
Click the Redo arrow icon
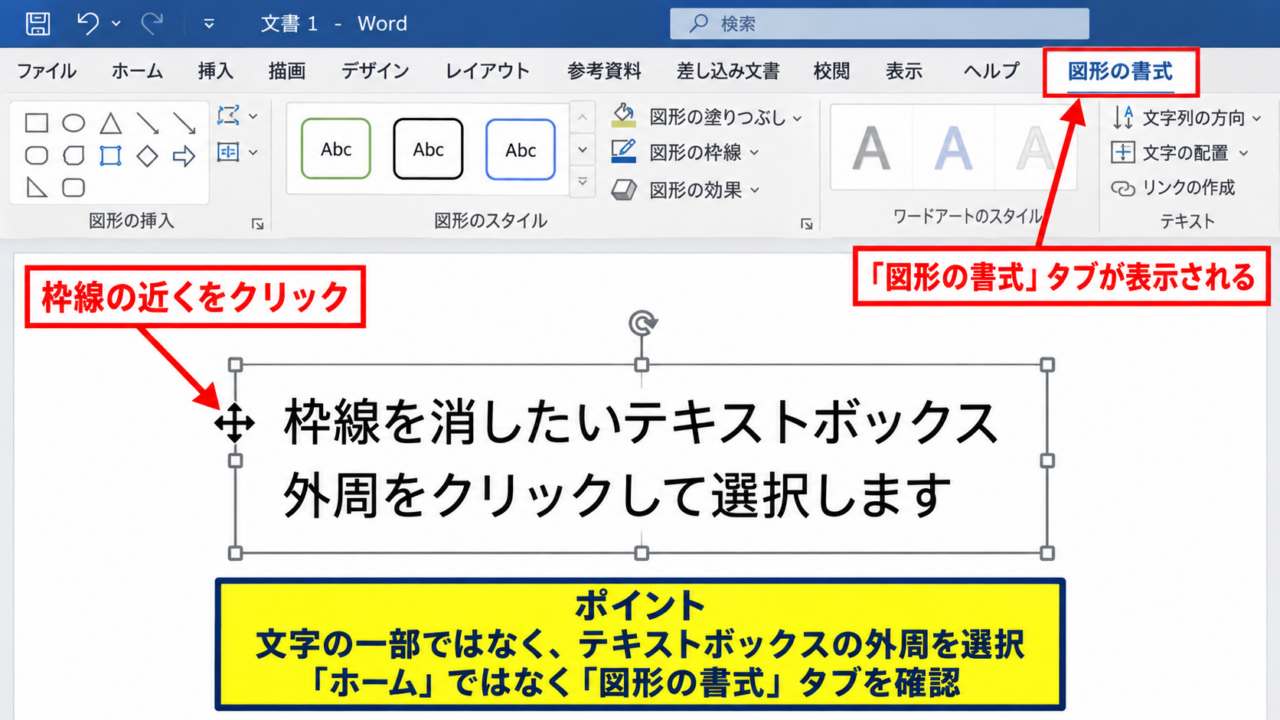tap(152, 23)
